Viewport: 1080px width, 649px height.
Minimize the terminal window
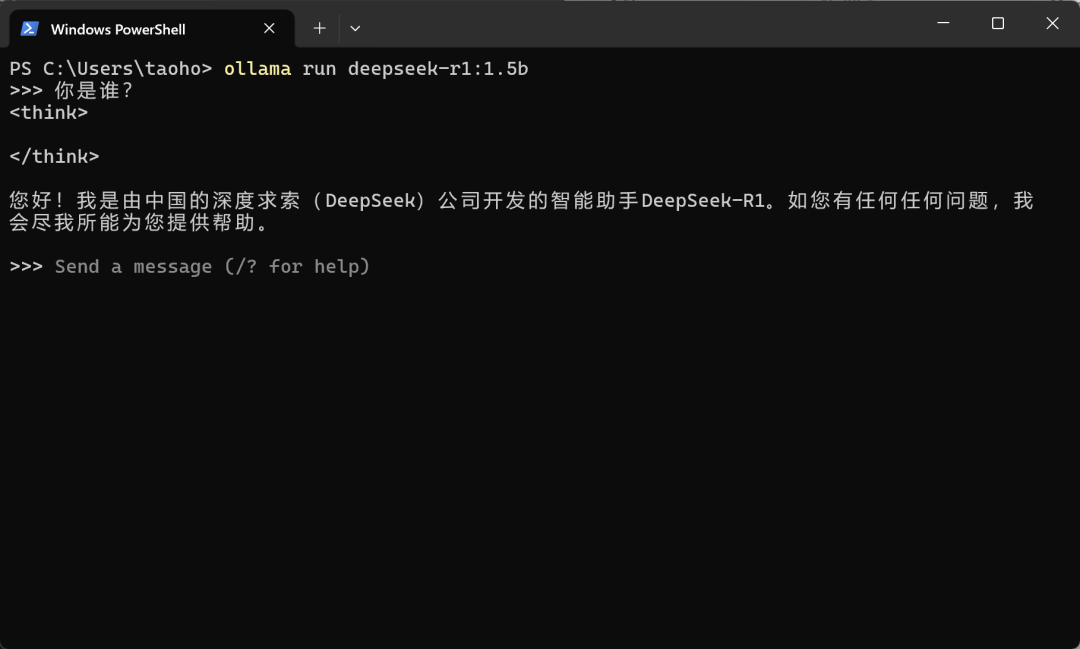942,23
